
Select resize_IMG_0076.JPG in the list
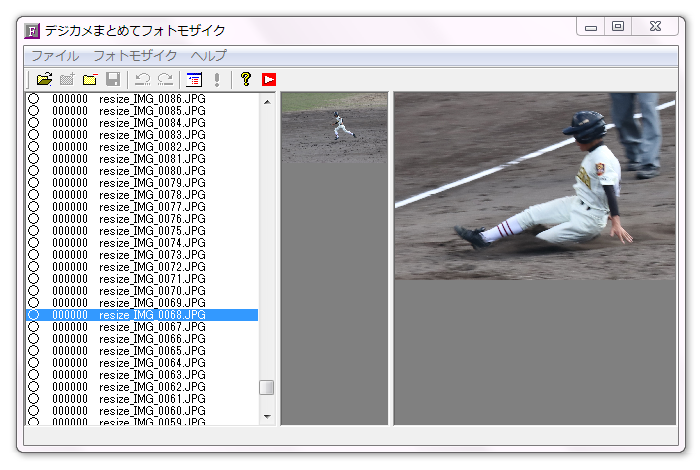point(142,219)
